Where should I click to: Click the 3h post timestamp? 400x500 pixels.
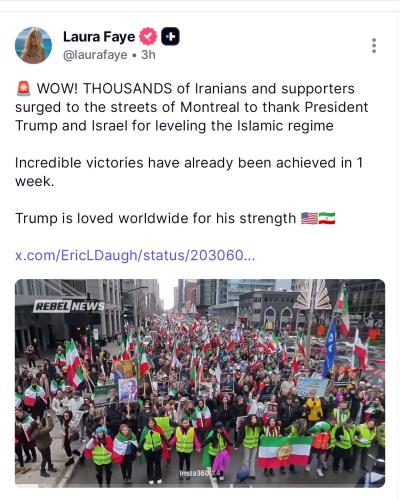pos(148,55)
